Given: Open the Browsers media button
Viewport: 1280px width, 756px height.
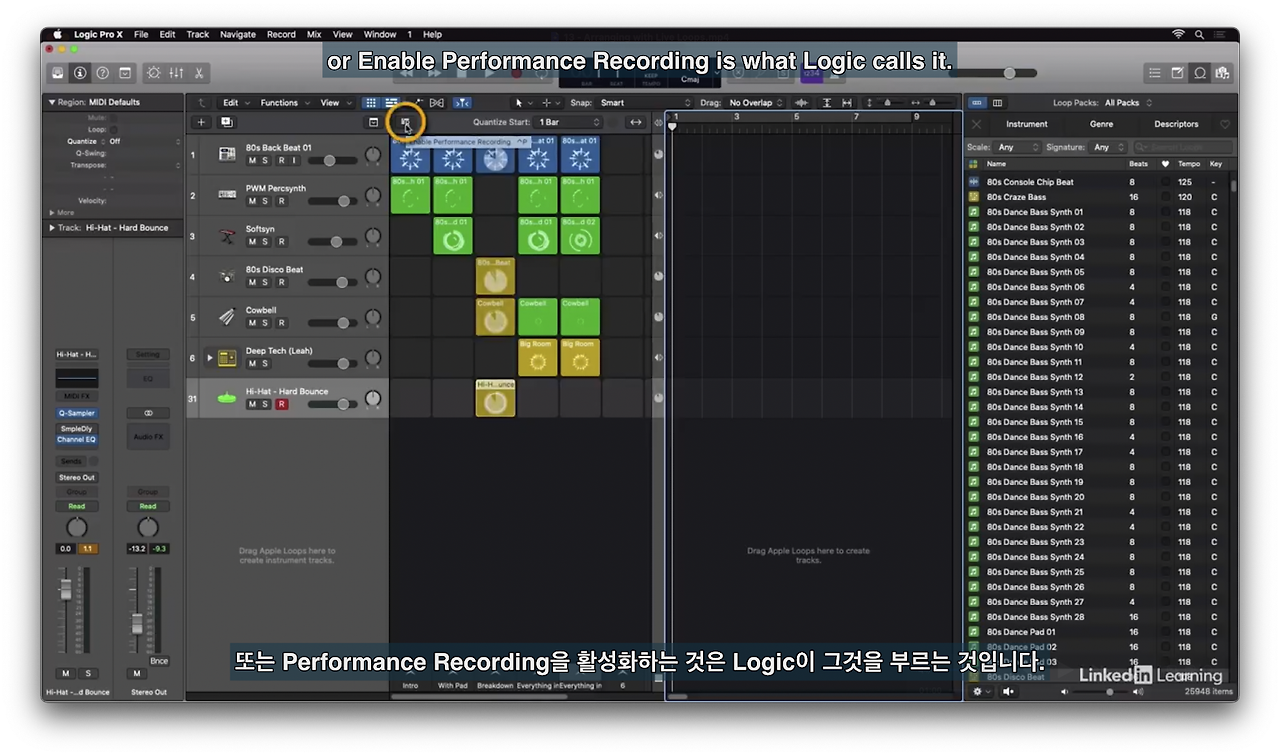Looking at the screenshot, I should 1221,73.
